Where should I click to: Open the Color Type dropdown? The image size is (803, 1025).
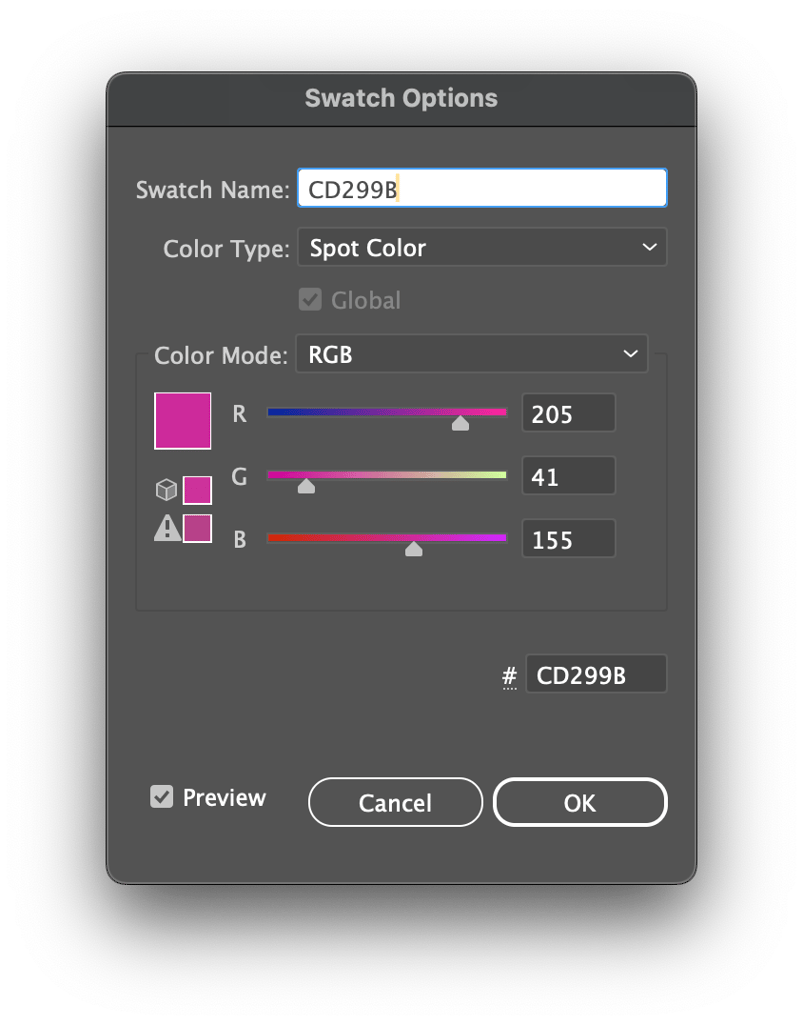[x=482, y=247]
